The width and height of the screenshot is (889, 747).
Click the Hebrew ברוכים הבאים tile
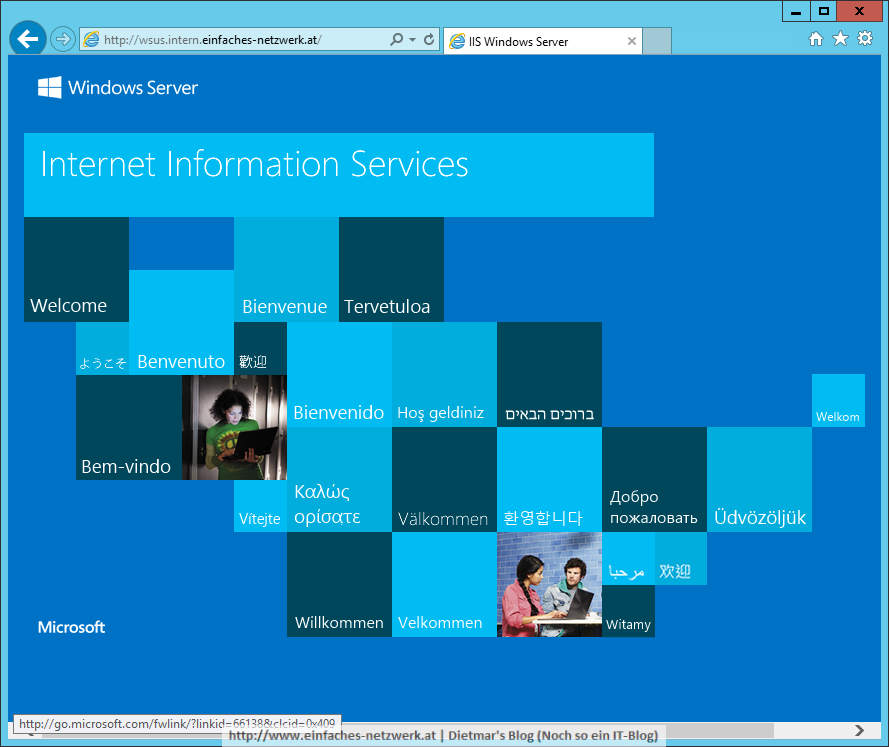[549, 375]
